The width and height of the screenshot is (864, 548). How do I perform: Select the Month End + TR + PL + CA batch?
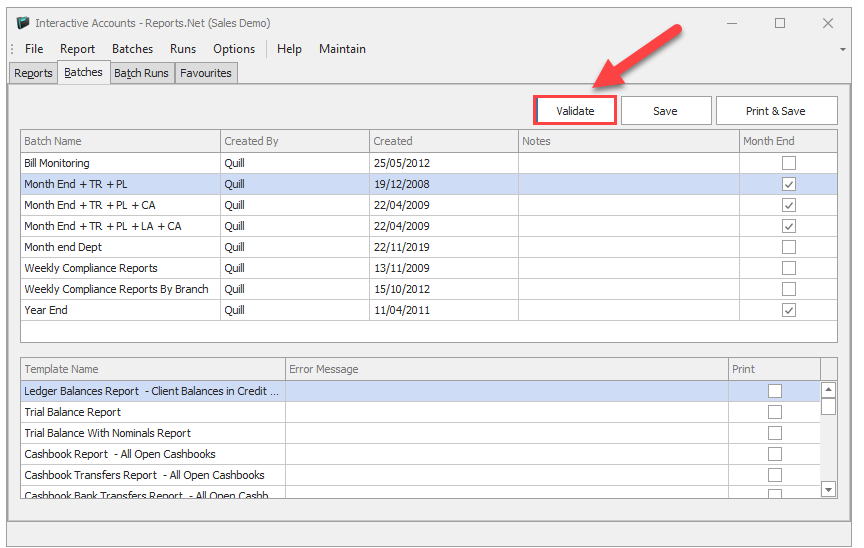[x=429, y=205]
